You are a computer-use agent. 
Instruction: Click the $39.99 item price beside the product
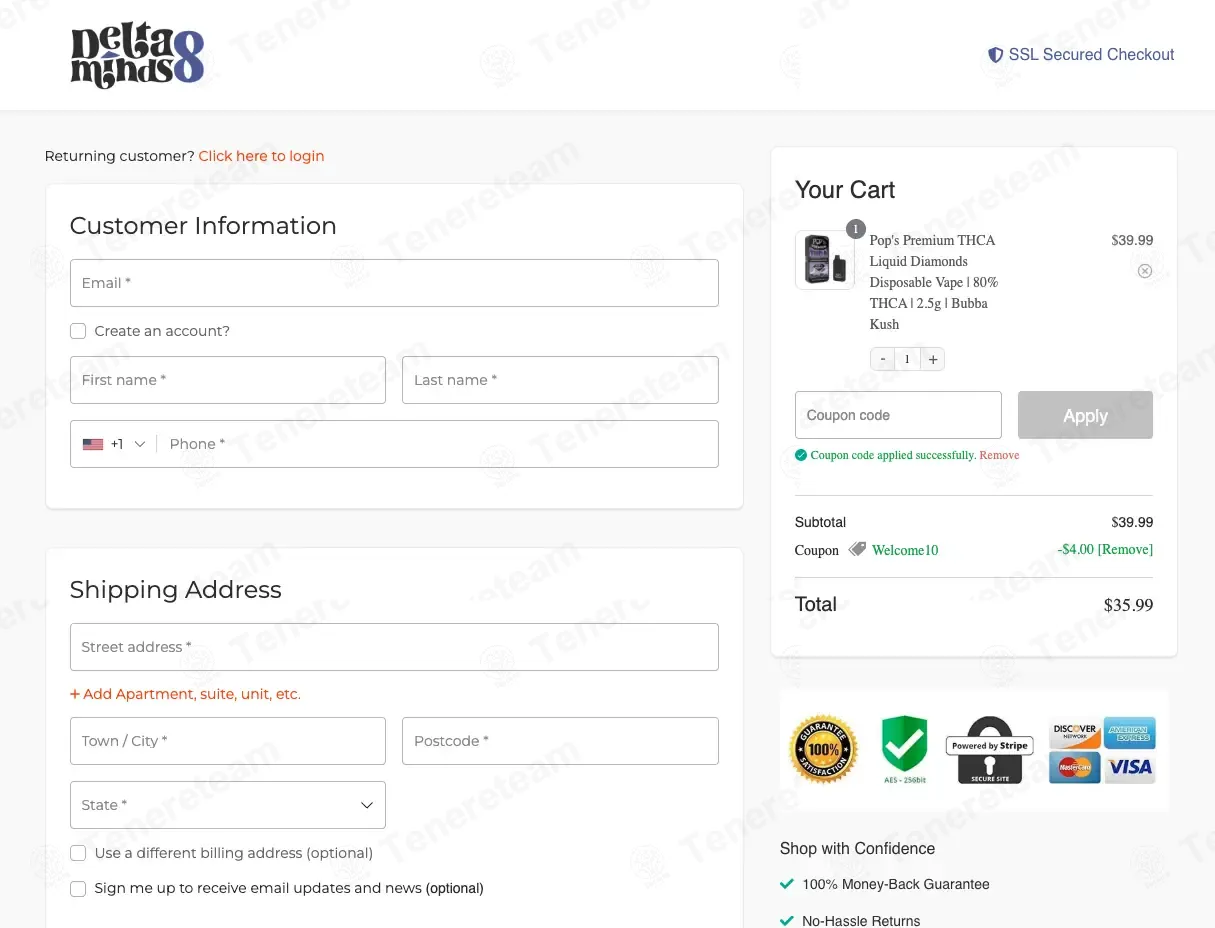[1132, 240]
